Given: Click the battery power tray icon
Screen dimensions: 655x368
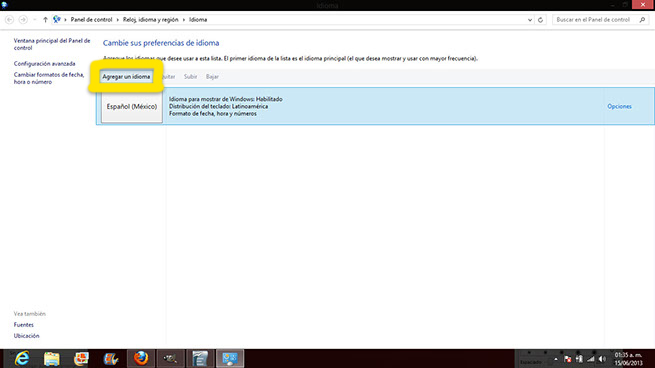Looking at the screenshot, I should coord(579,359).
